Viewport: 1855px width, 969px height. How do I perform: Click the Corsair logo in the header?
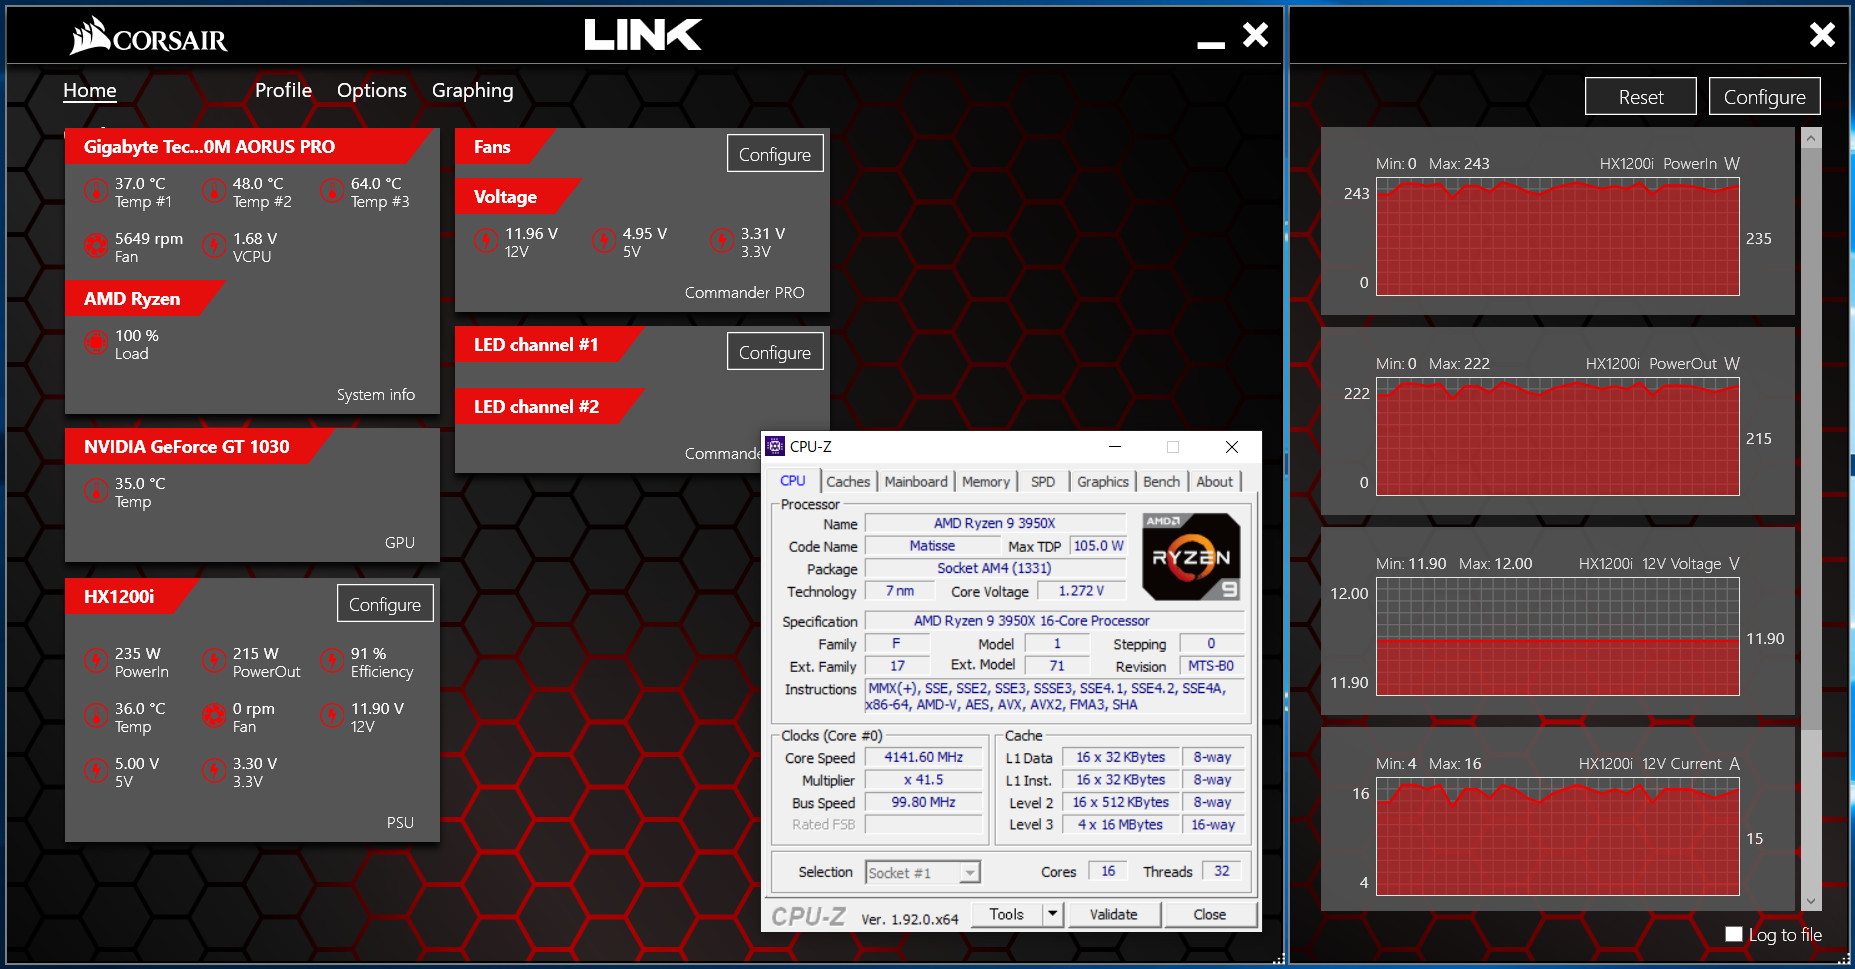(149, 36)
